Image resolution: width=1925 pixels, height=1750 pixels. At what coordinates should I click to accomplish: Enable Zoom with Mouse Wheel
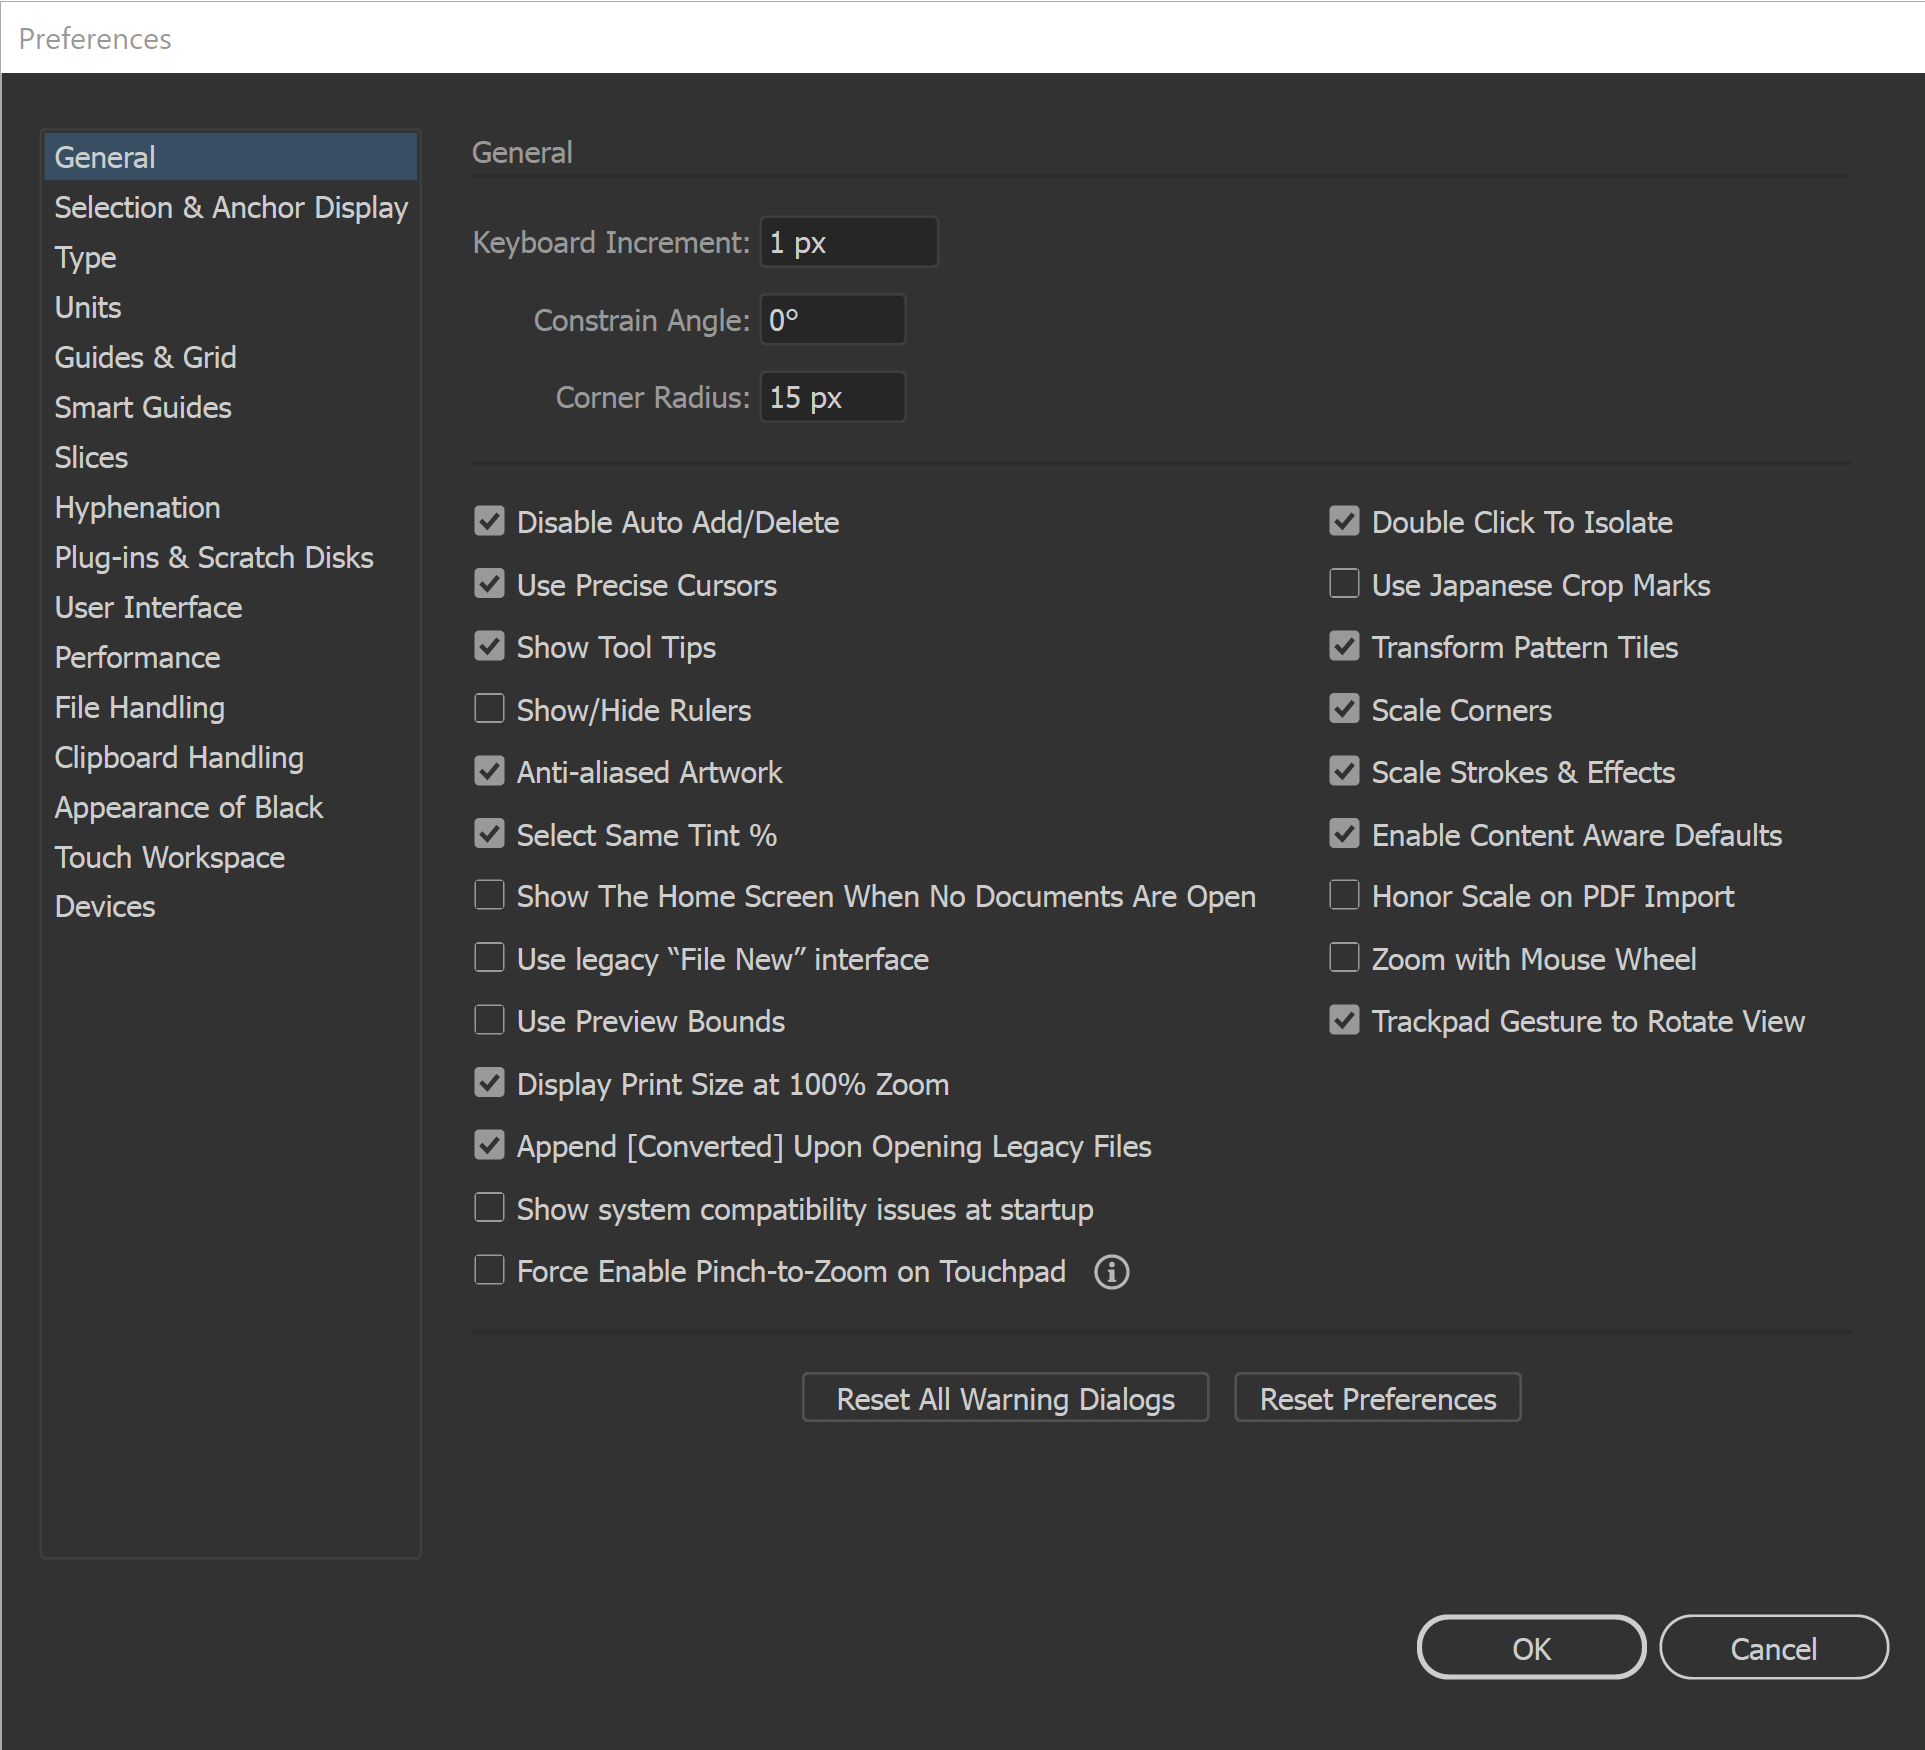(x=1344, y=958)
